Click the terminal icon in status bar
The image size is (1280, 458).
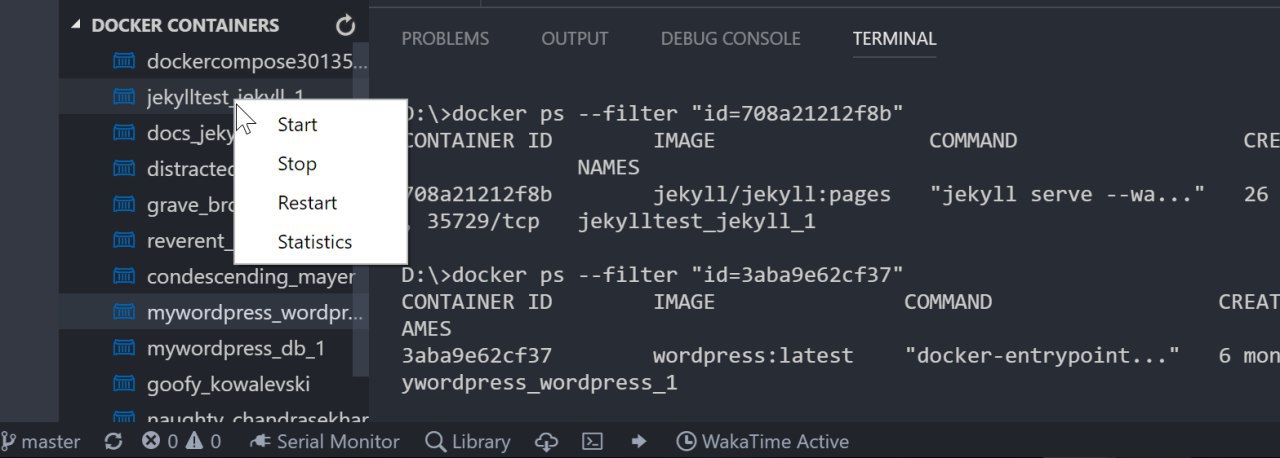[x=593, y=441]
